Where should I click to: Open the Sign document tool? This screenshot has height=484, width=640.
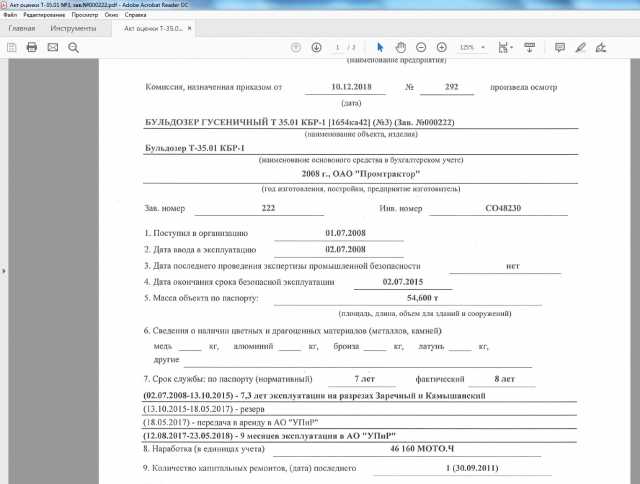pyautogui.click(x=601, y=47)
